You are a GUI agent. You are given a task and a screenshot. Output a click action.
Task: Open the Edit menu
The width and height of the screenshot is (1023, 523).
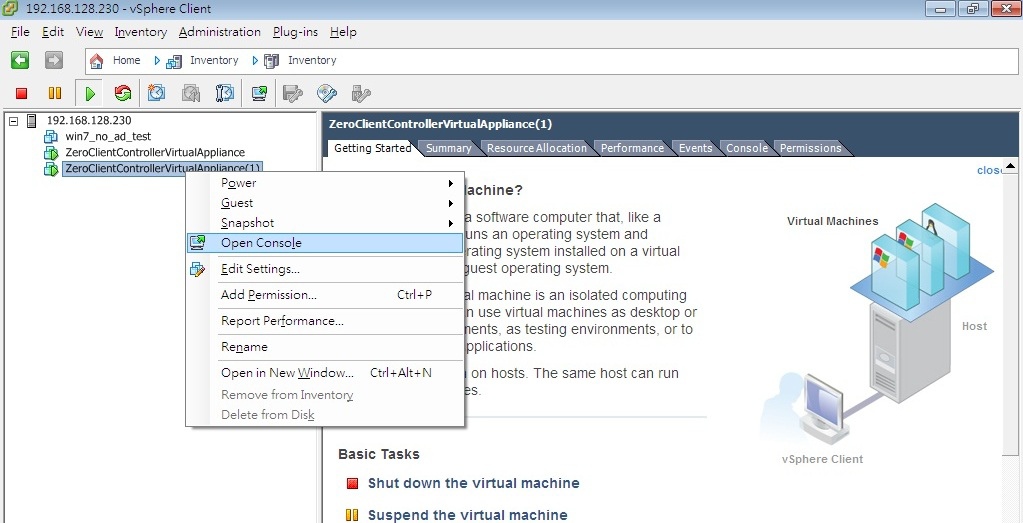pos(53,32)
